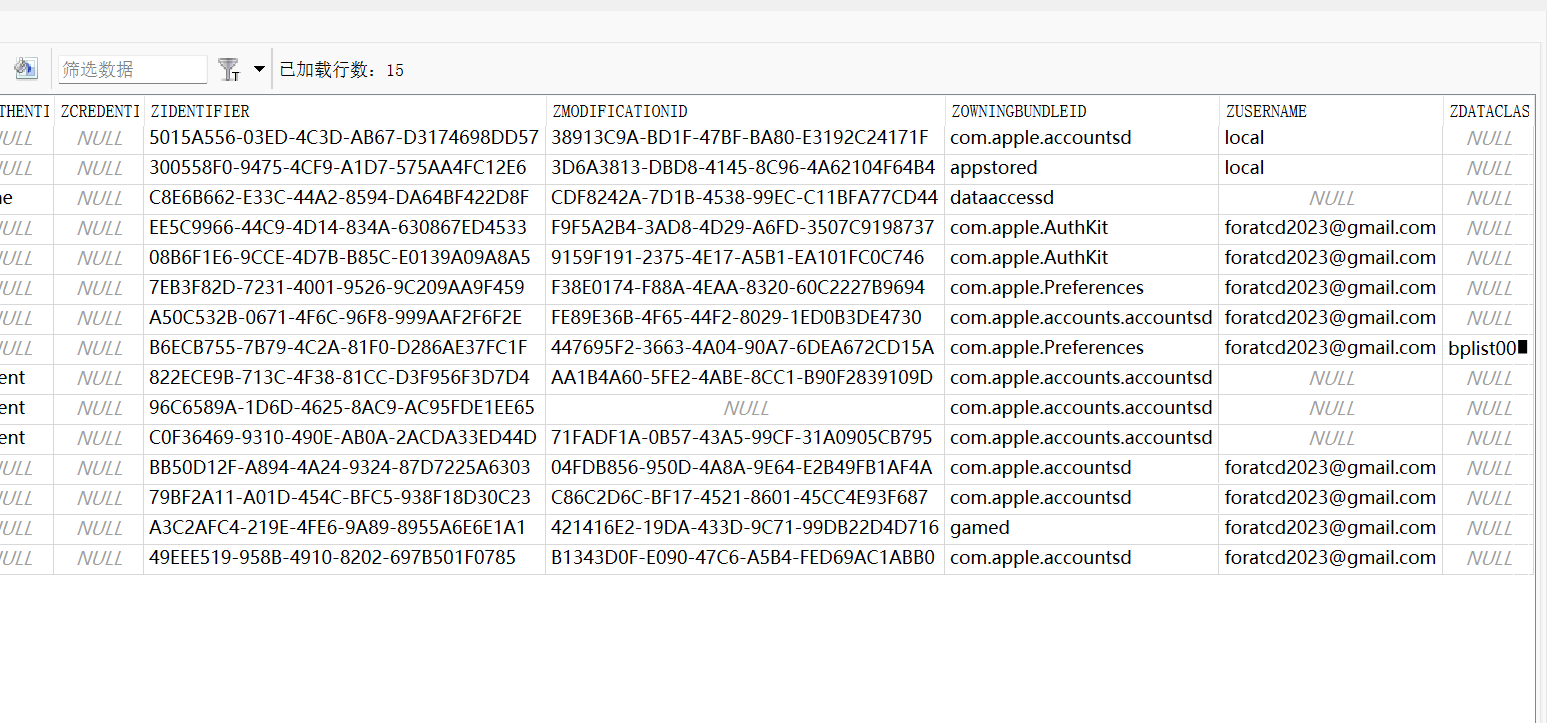Click the 已加载行数: 15 label
The image size is (1547, 723).
341,70
